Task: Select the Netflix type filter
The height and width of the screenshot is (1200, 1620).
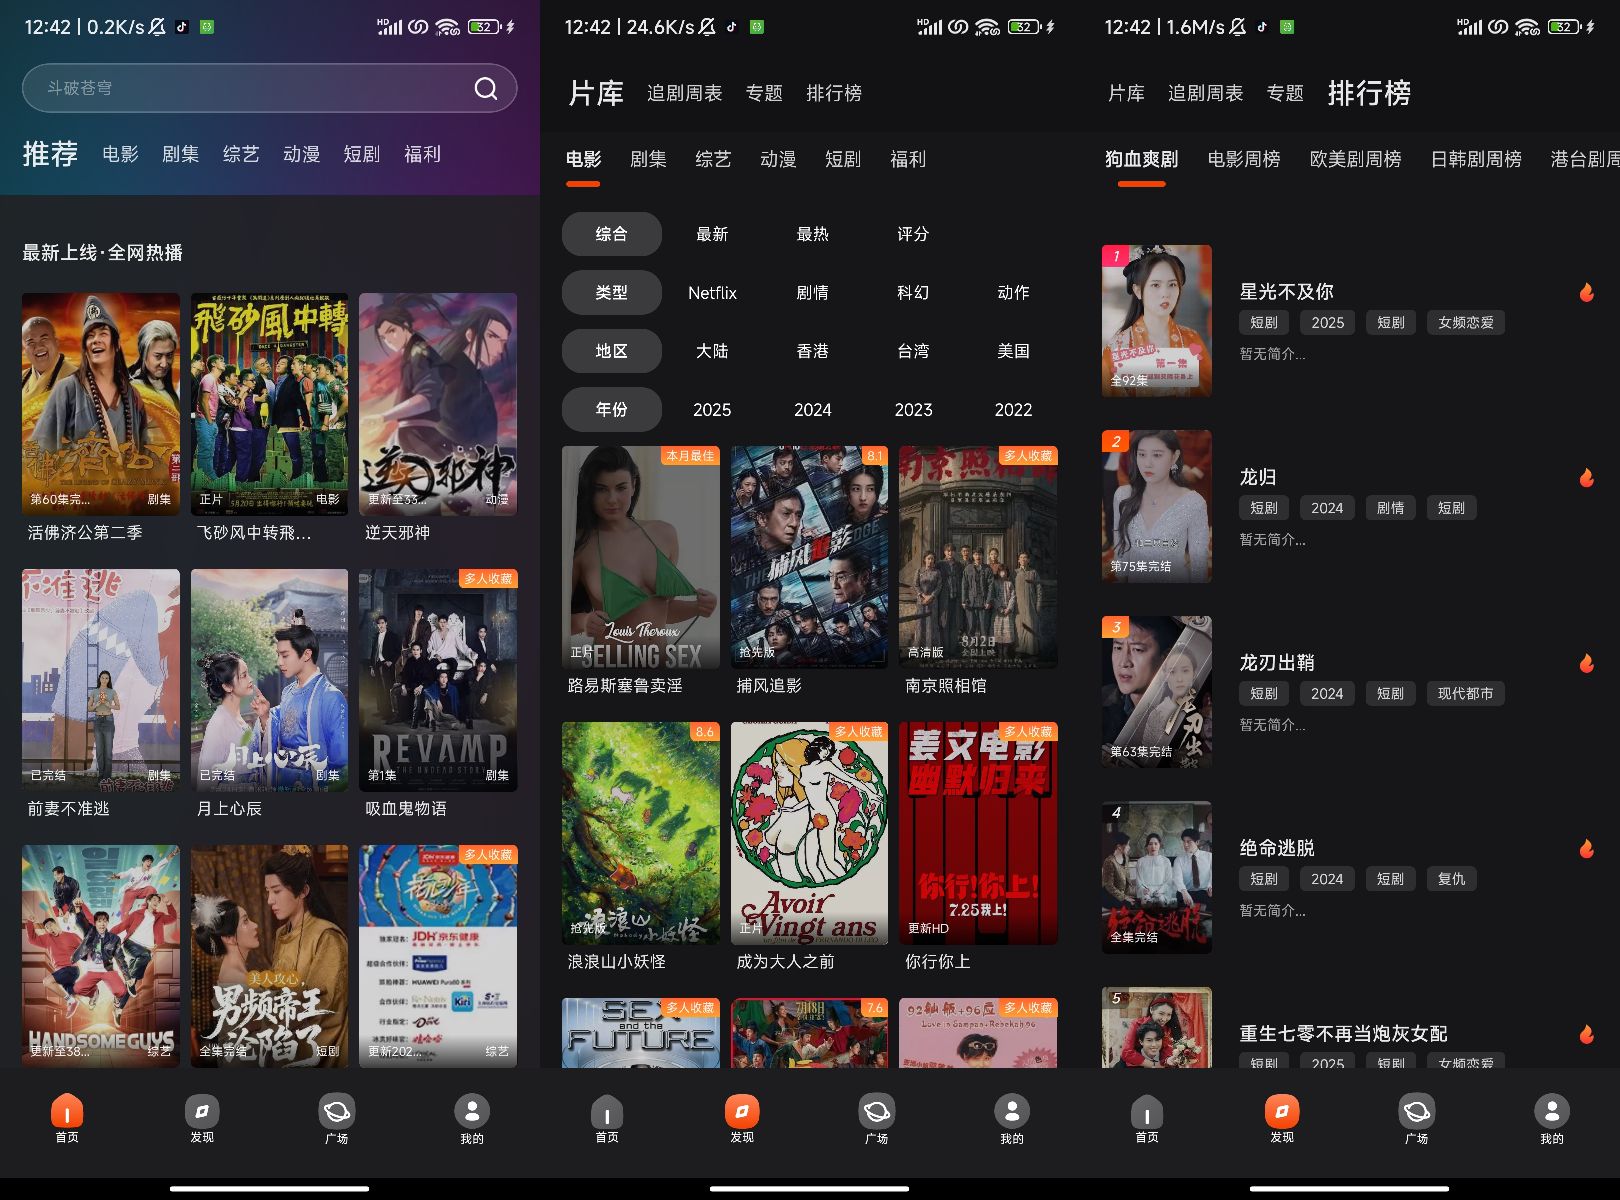Action: [712, 293]
